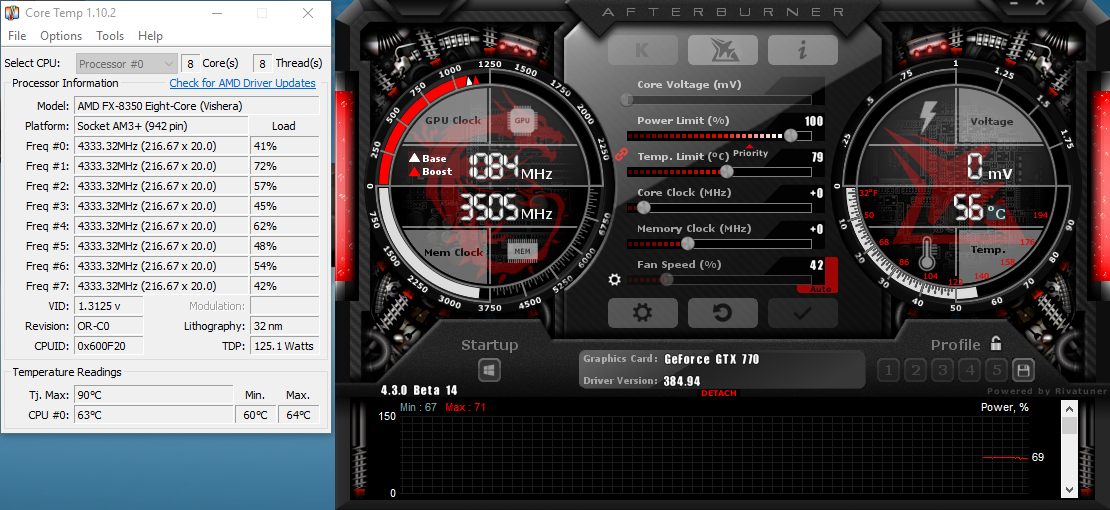
Task: Click the MSI dragon wing logo button
Action: [x=723, y=50]
